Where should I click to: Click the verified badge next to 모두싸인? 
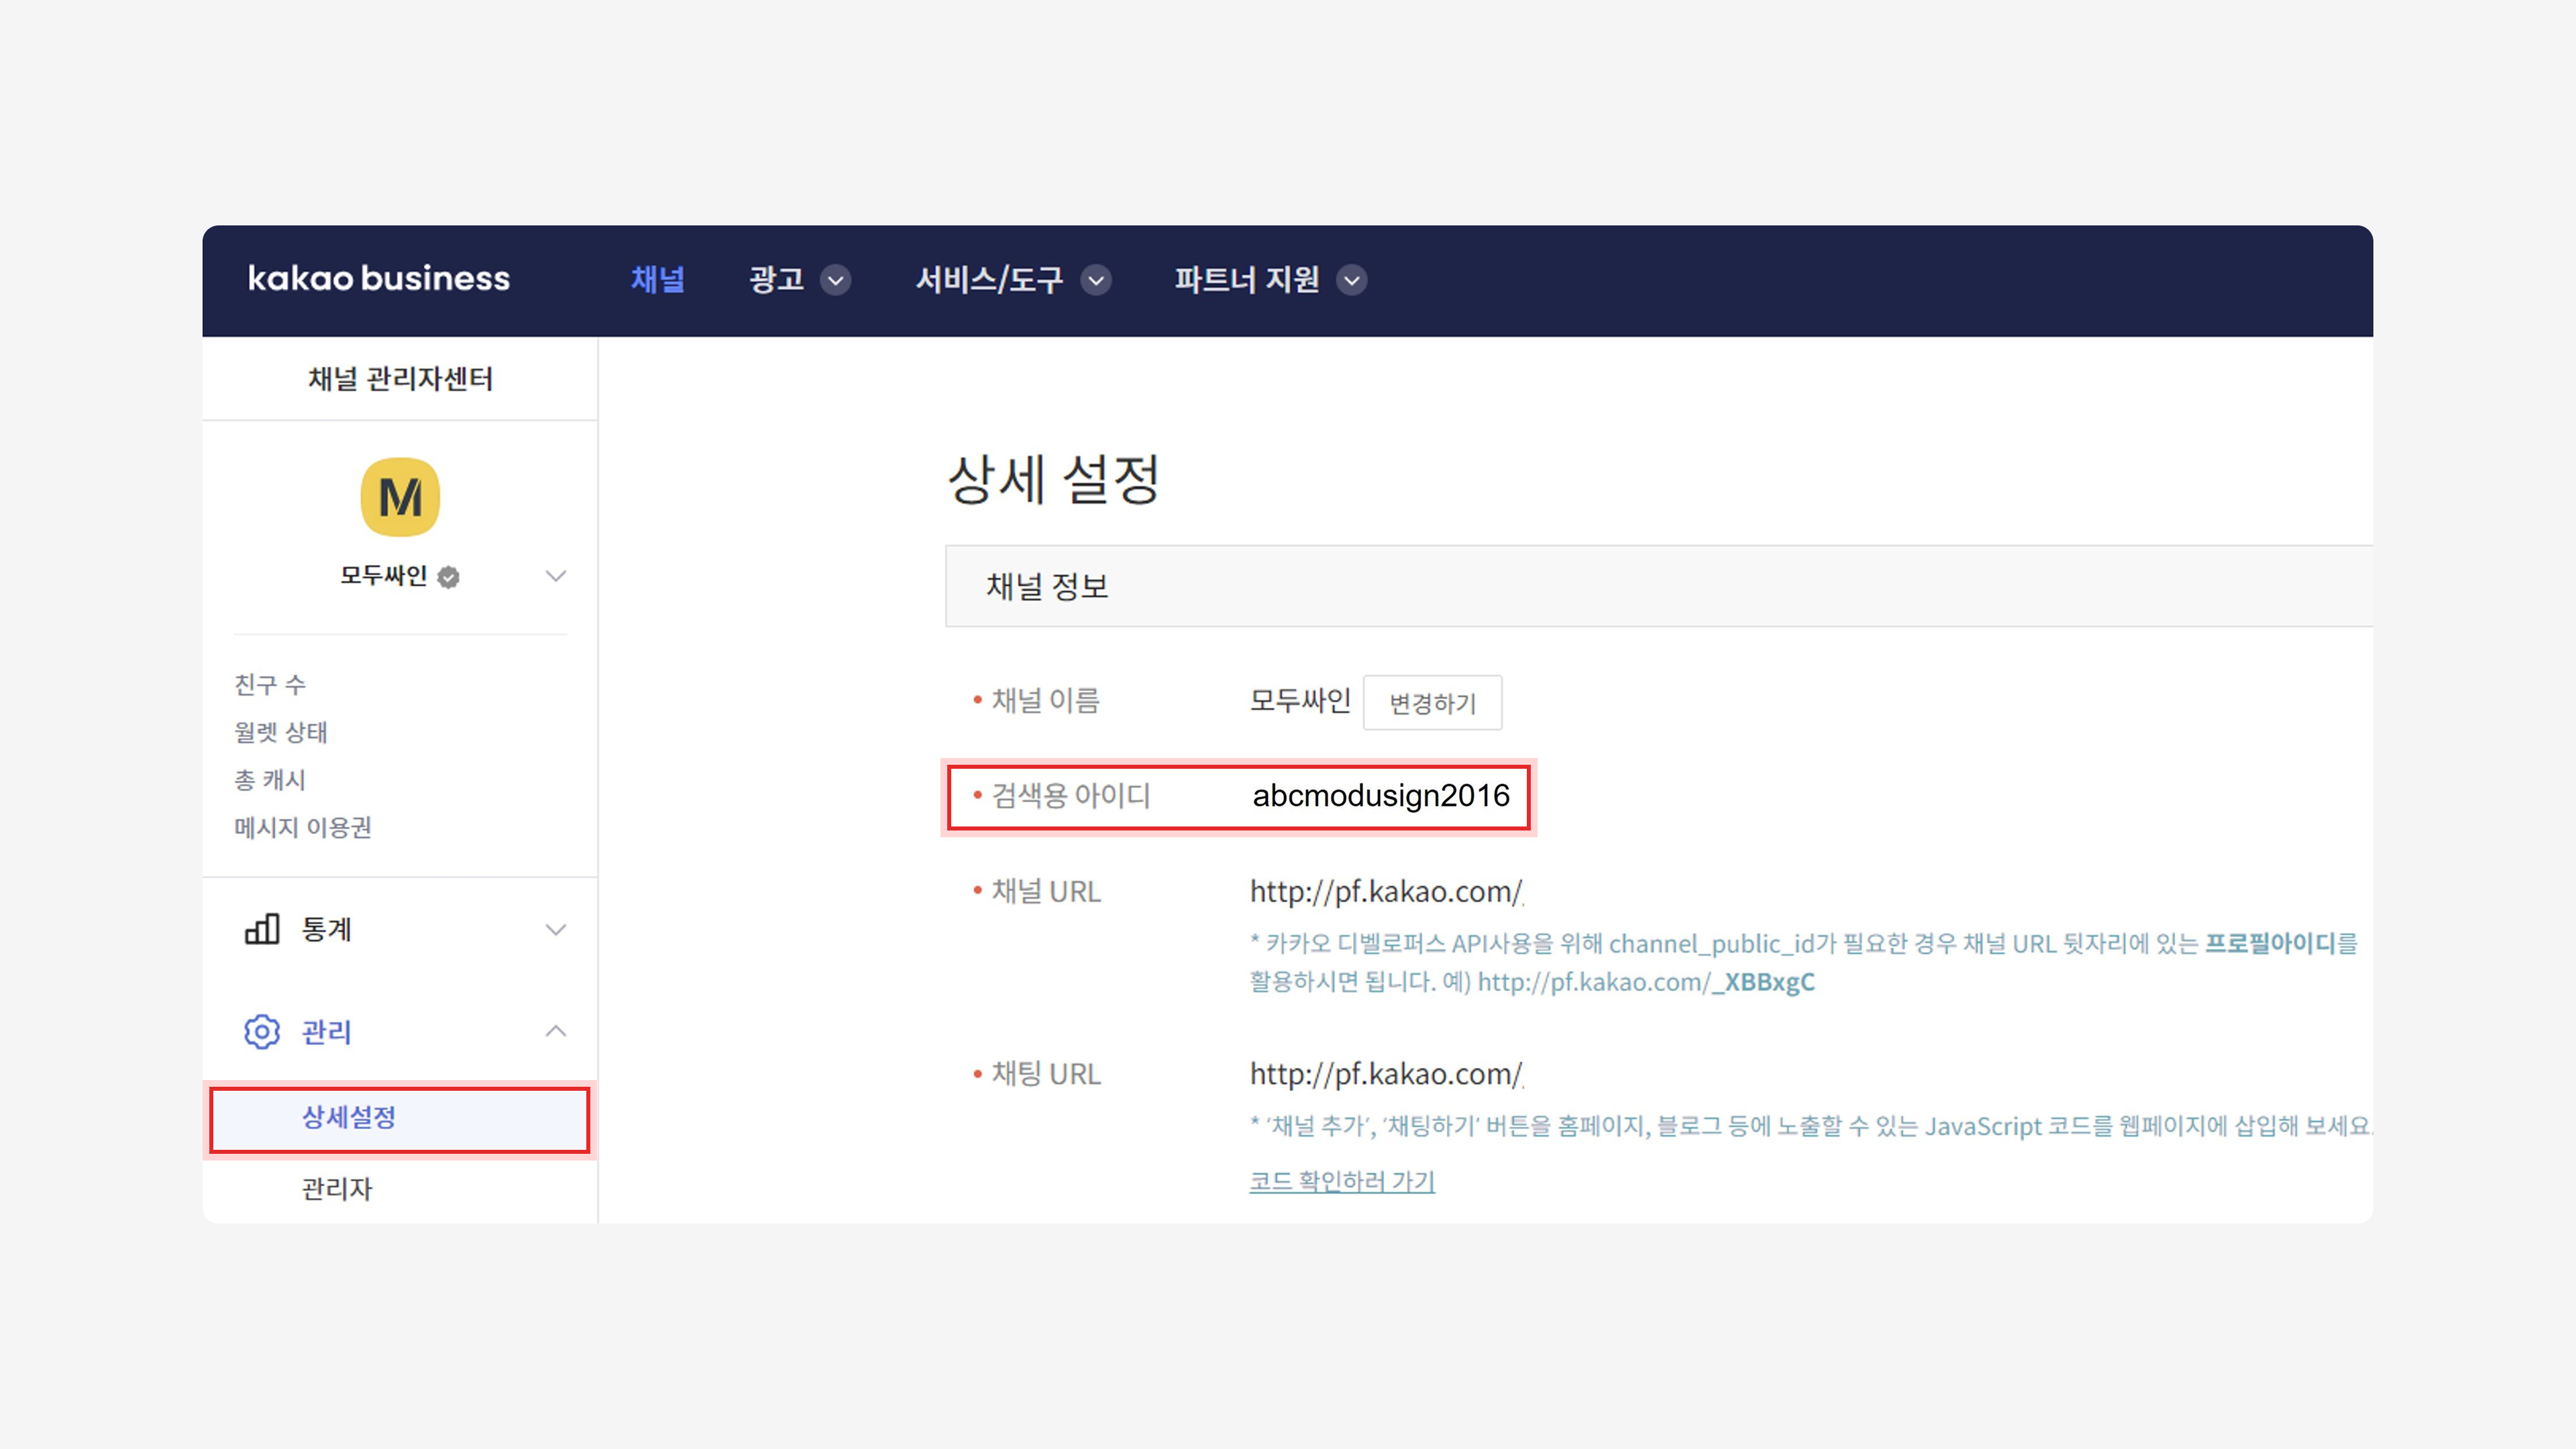click(449, 577)
